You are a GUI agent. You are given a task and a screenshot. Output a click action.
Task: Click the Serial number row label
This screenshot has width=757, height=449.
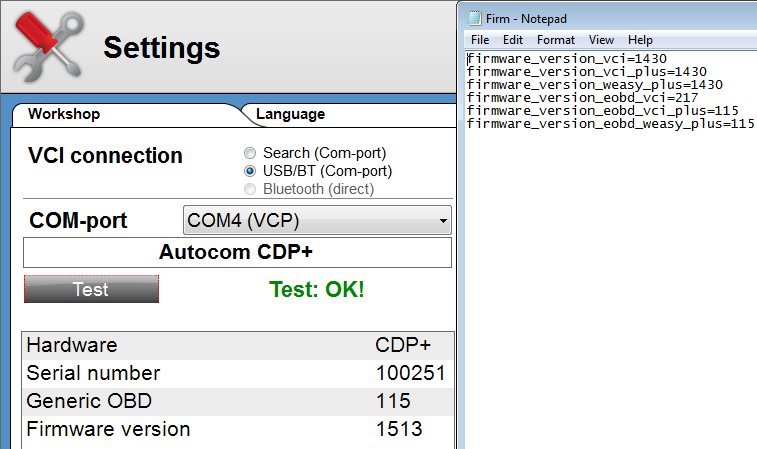coord(93,373)
